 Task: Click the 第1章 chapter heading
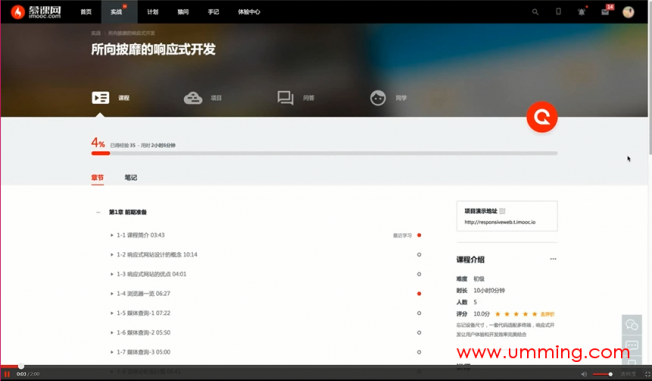[x=128, y=212]
